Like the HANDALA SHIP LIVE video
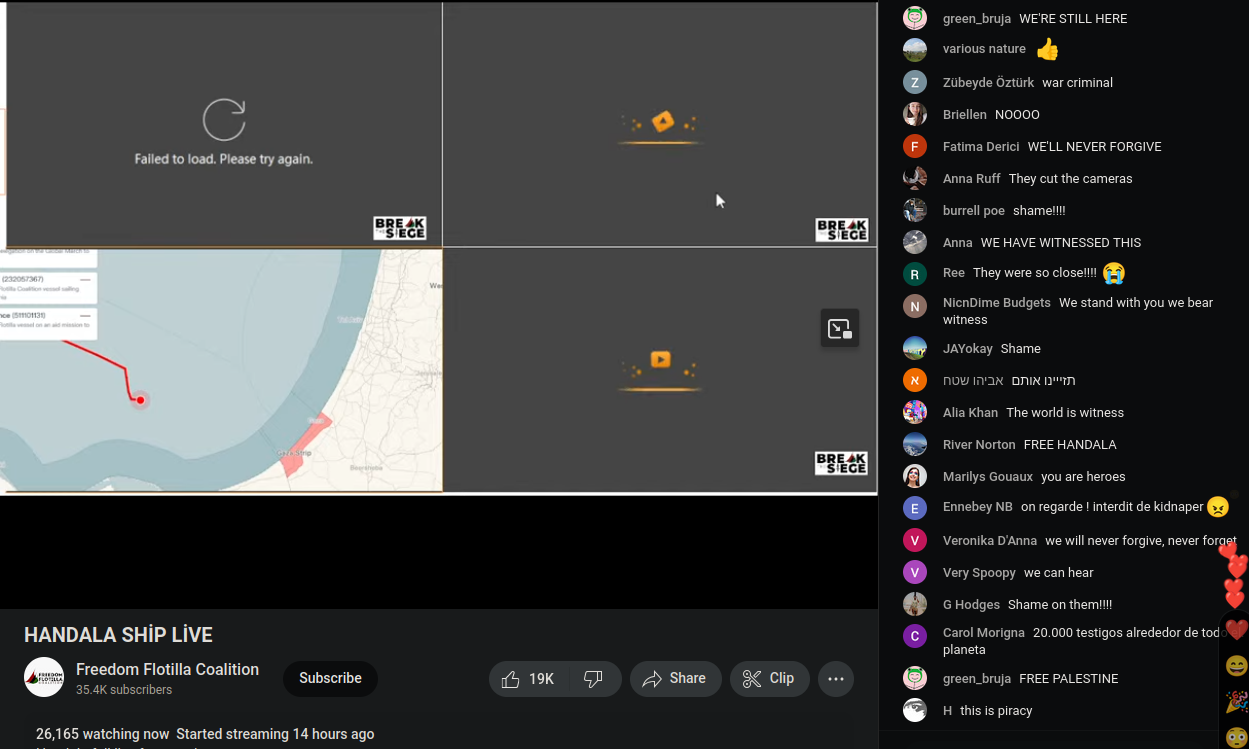 click(x=528, y=679)
